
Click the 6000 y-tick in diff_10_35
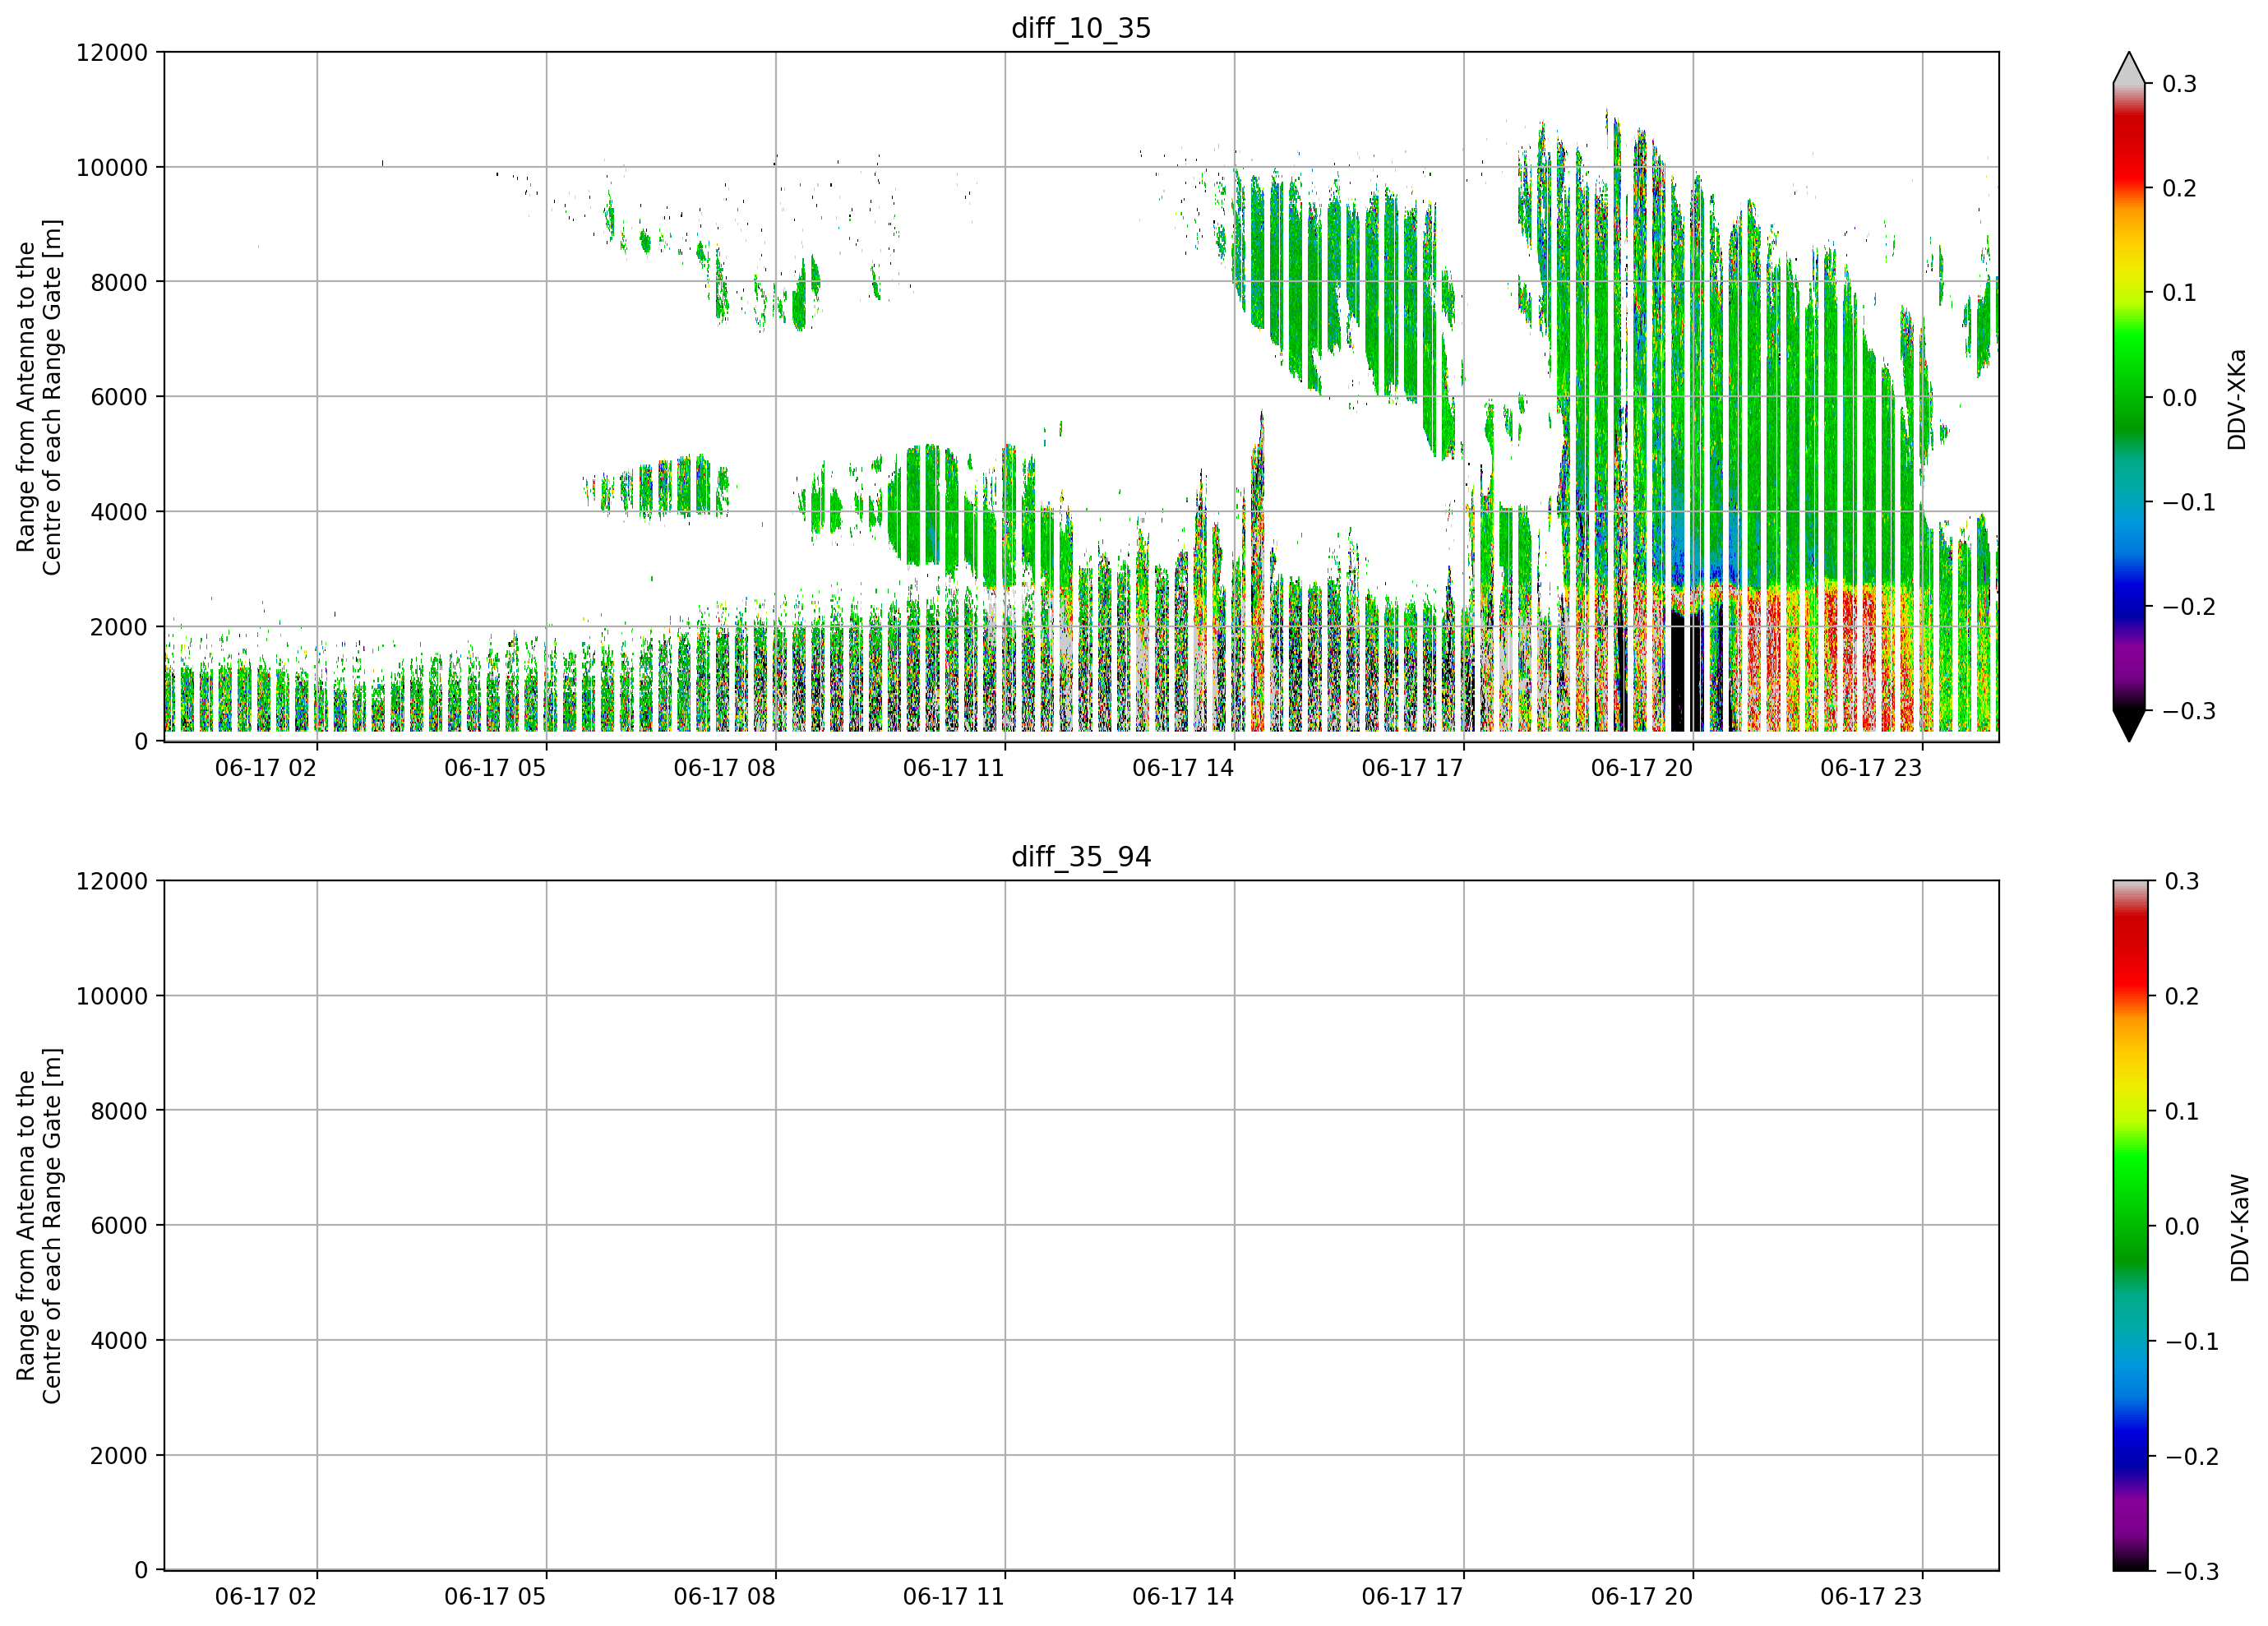[119, 397]
